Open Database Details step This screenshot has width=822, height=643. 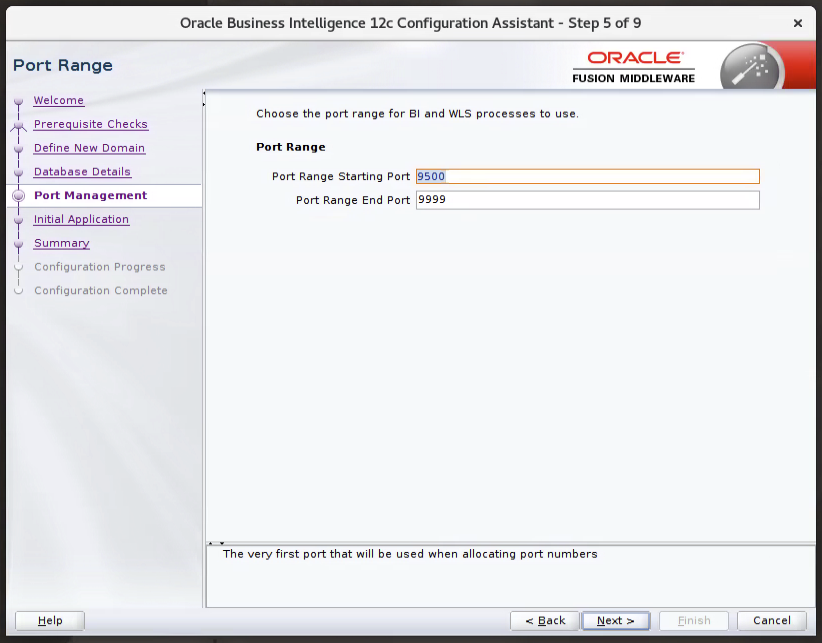click(82, 171)
